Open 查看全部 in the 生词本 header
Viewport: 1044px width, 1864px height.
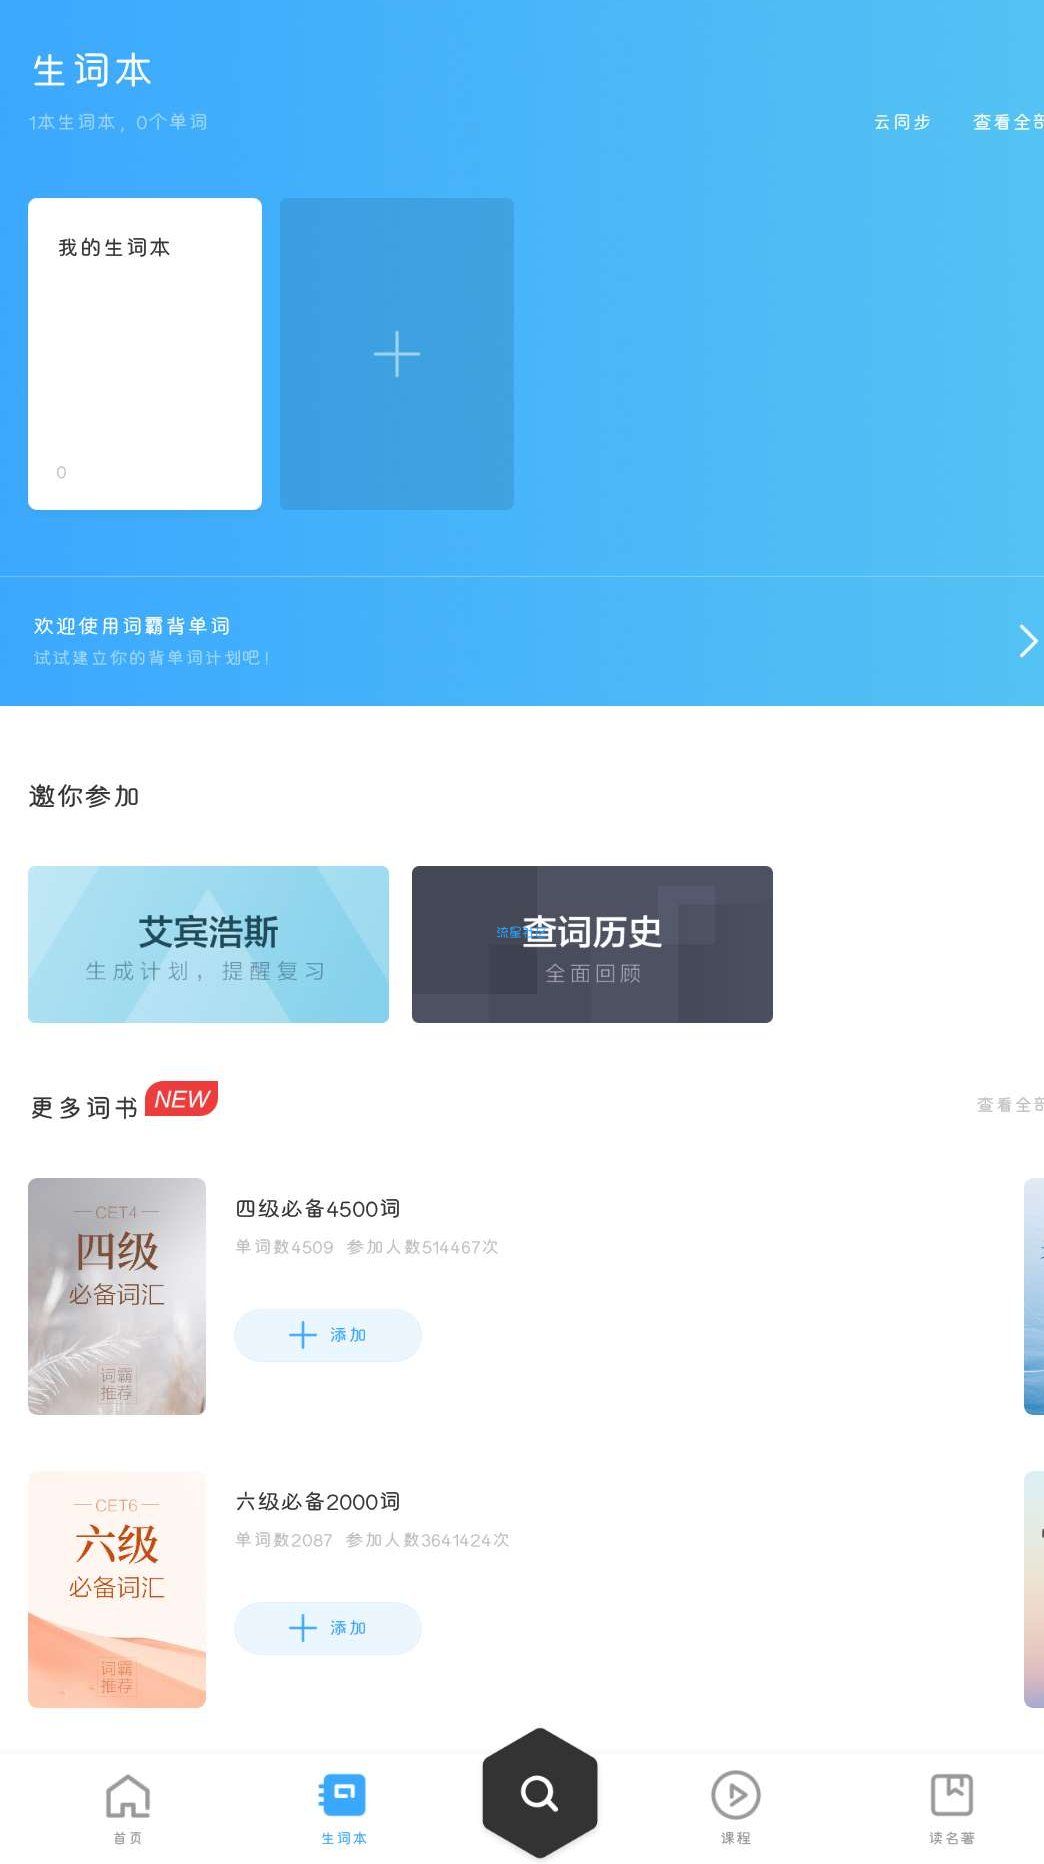(x=1008, y=122)
